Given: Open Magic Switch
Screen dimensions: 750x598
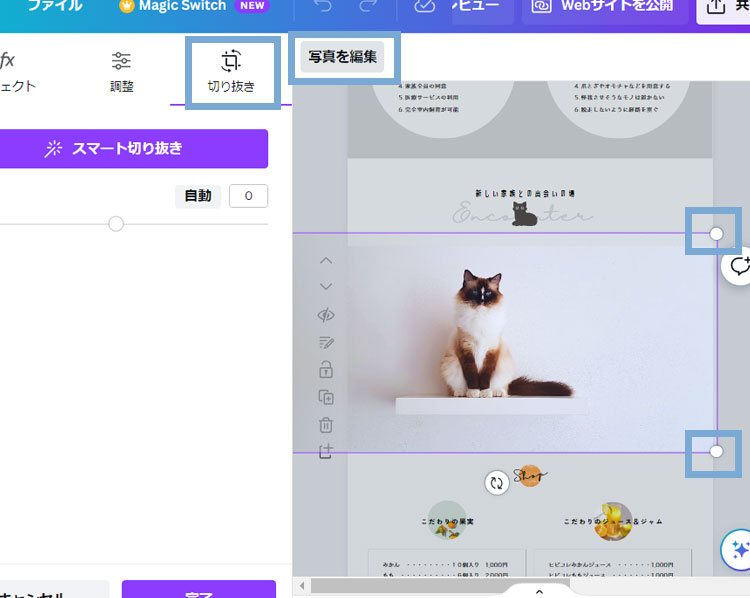Looking at the screenshot, I should point(194,6).
